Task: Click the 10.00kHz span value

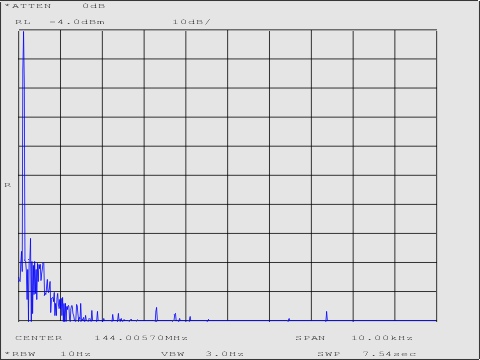Action: coord(382,338)
